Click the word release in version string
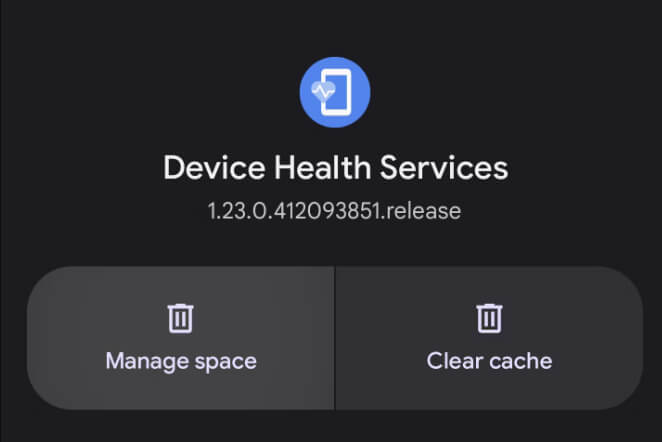This screenshot has height=442, width=662. pos(423,211)
